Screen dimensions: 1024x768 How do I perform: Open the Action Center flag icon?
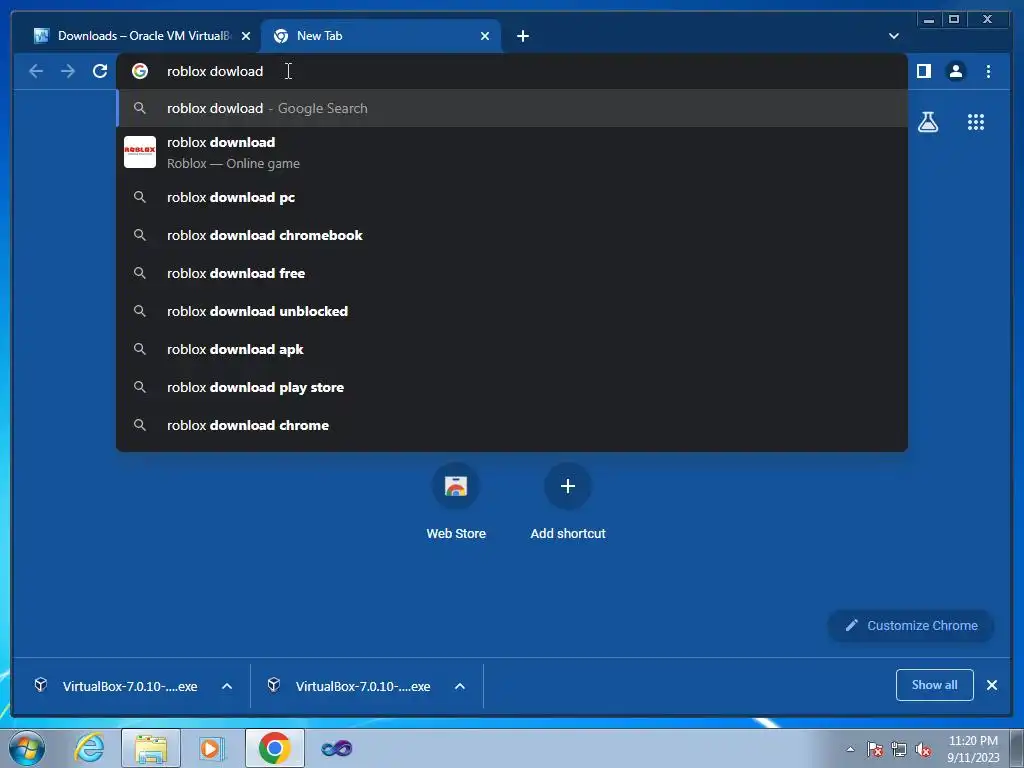click(x=875, y=749)
